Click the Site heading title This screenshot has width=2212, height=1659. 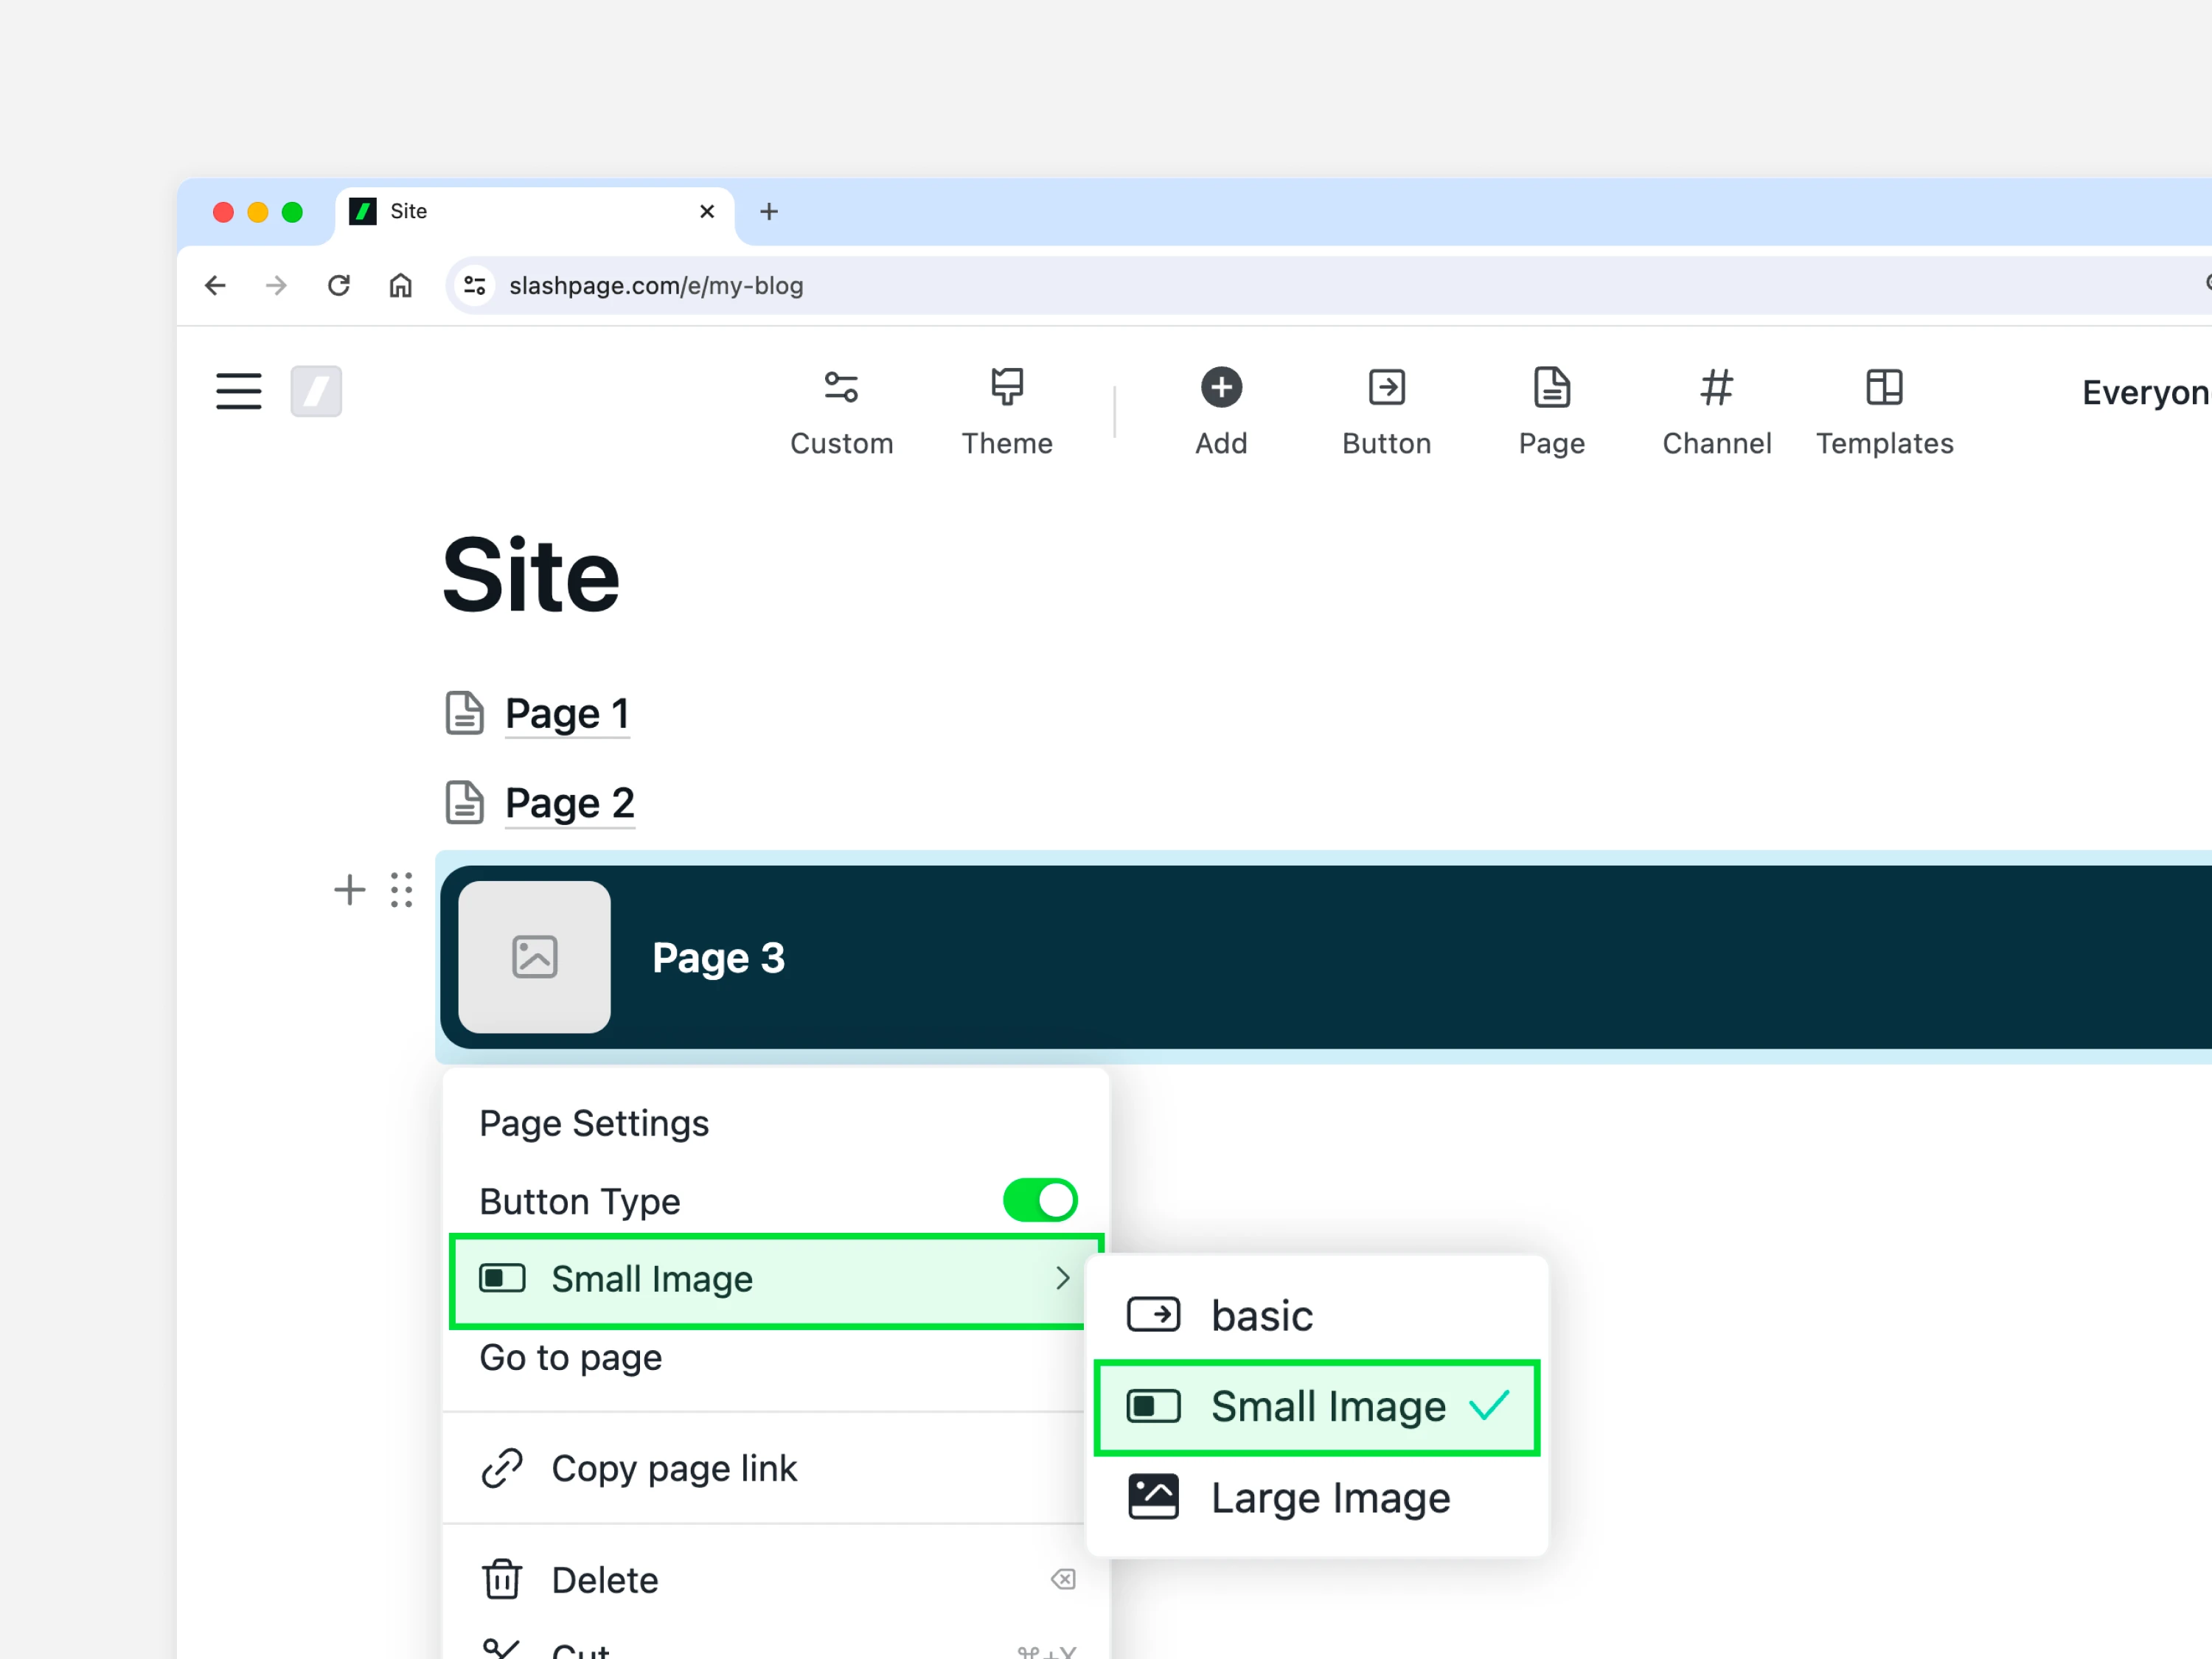click(531, 575)
